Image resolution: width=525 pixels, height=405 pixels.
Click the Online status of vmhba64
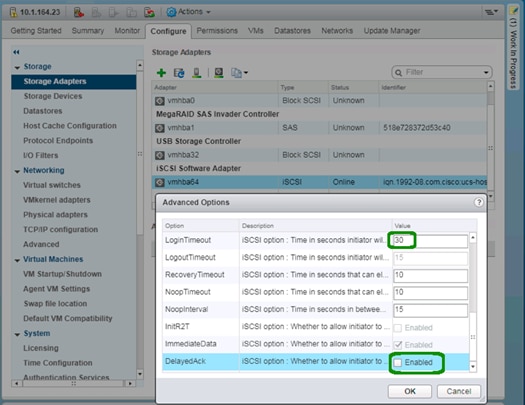(344, 182)
